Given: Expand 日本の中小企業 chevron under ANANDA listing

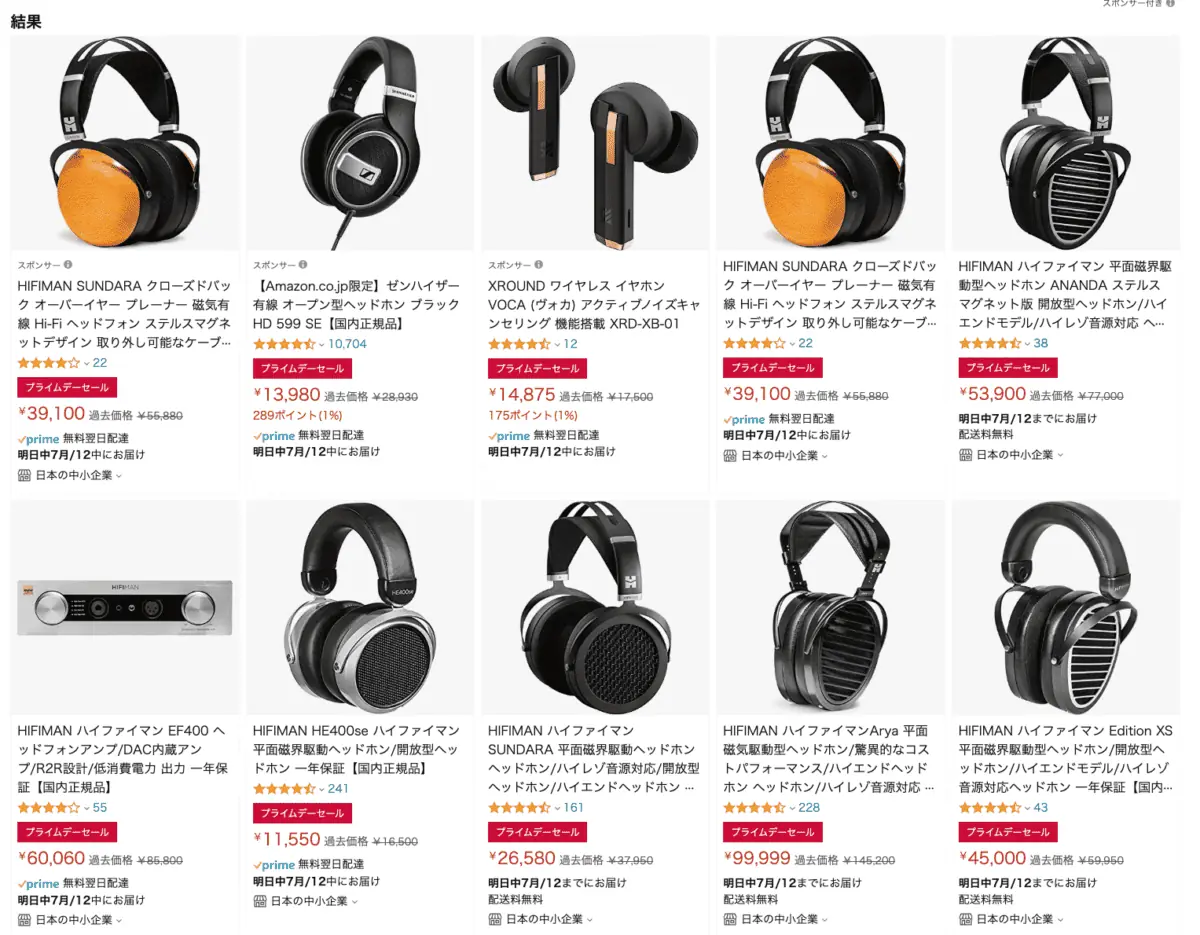Looking at the screenshot, I should click(x=1060, y=455).
